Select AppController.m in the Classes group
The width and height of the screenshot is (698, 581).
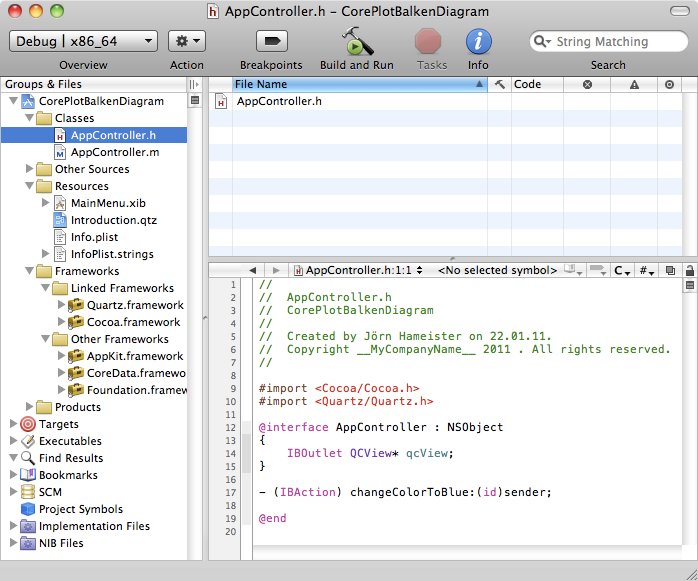click(114, 152)
